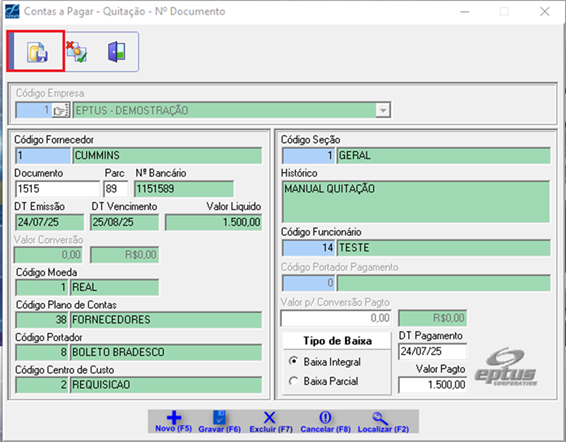566x442 pixels.
Task: Click the Cancelar (F8) icon
Action: coord(325,417)
